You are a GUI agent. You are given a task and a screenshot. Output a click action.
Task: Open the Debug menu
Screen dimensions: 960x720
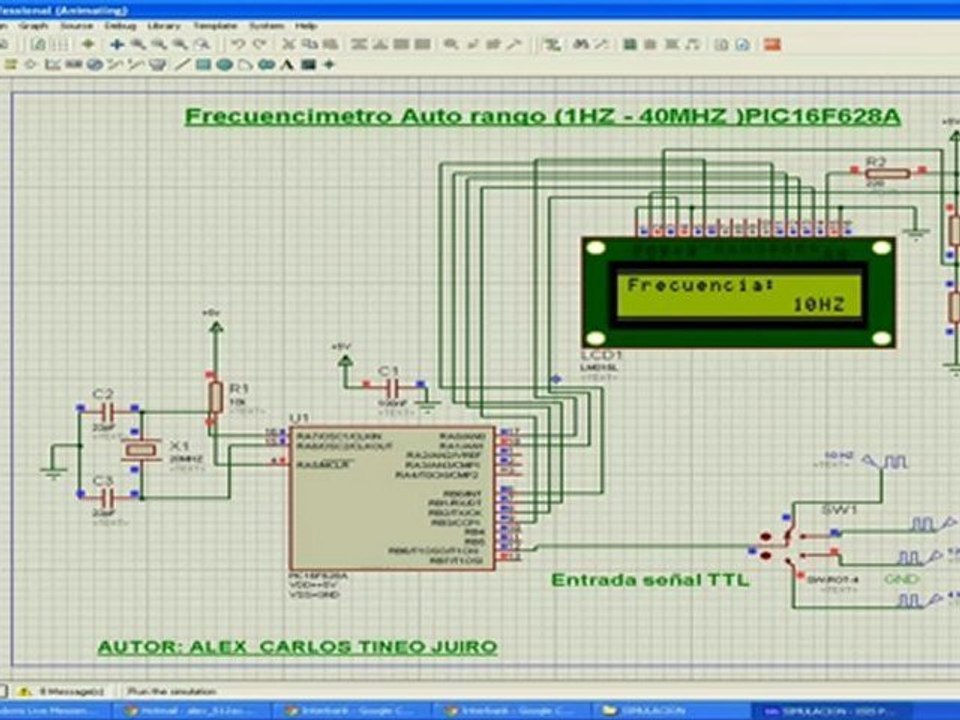pyautogui.click(x=120, y=26)
